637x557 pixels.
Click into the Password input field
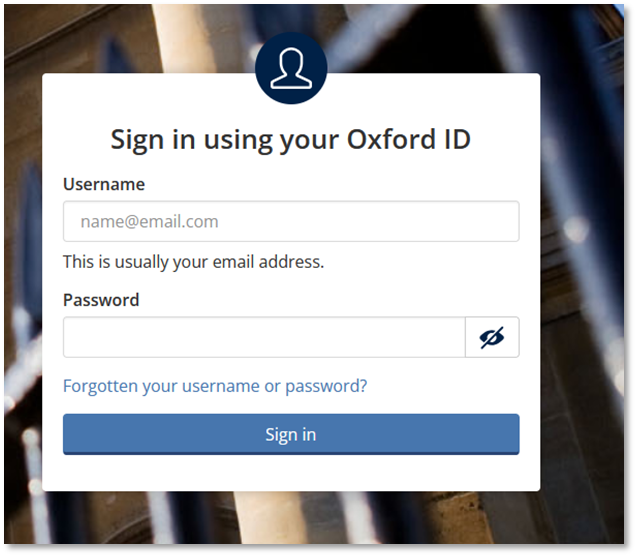(x=264, y=338)
